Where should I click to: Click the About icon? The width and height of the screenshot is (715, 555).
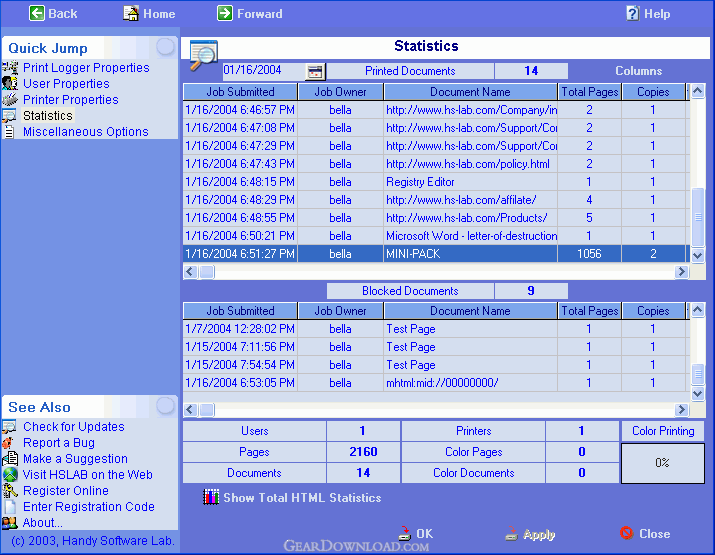tap(10, 523)
